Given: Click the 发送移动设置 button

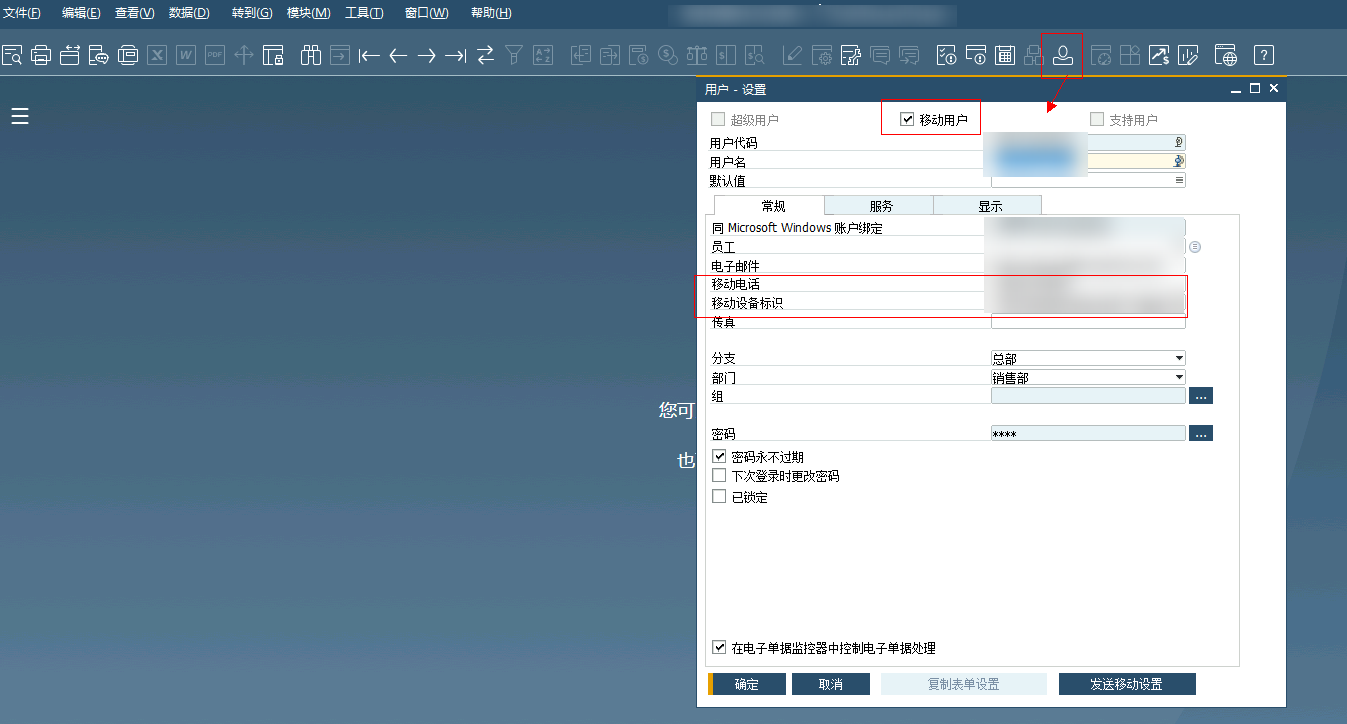Looking at the screenshot, I should pyautogui.click(x=1127, y=684).
